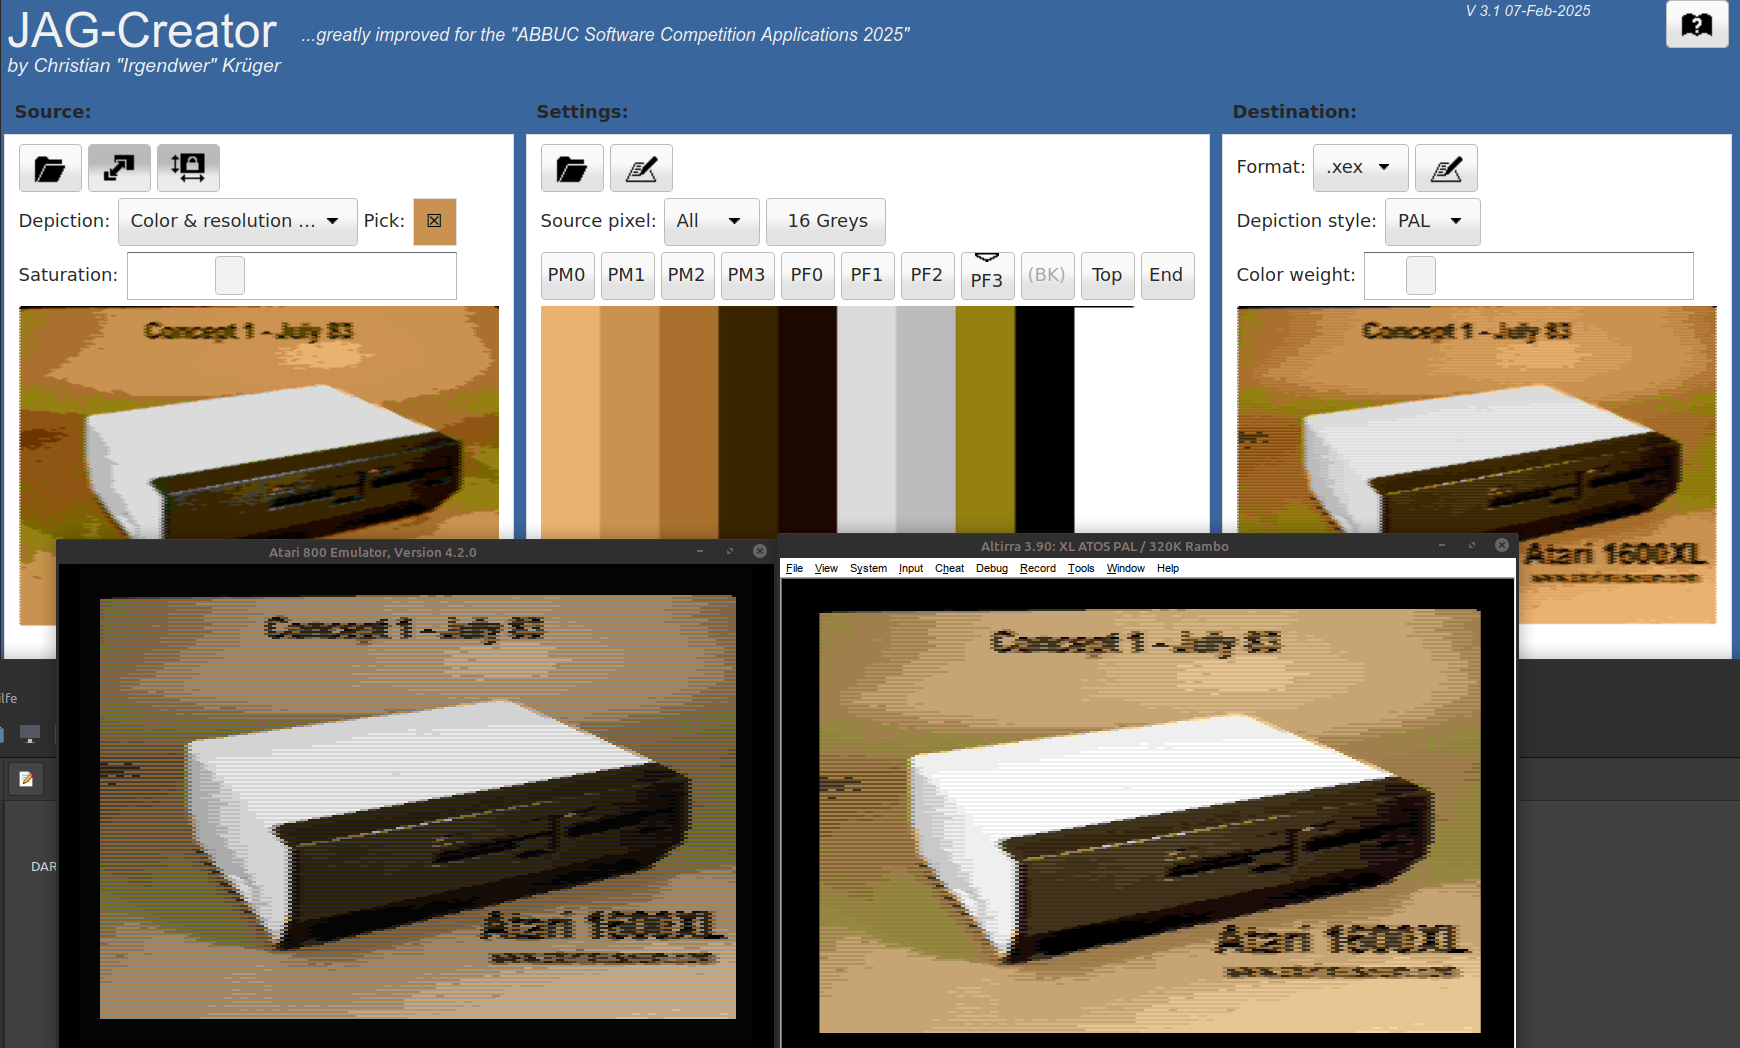The image size is (1740, 1048).
Task: Click the monitor icon in background app
Action: pyautogui.click(x=30, y=734)
